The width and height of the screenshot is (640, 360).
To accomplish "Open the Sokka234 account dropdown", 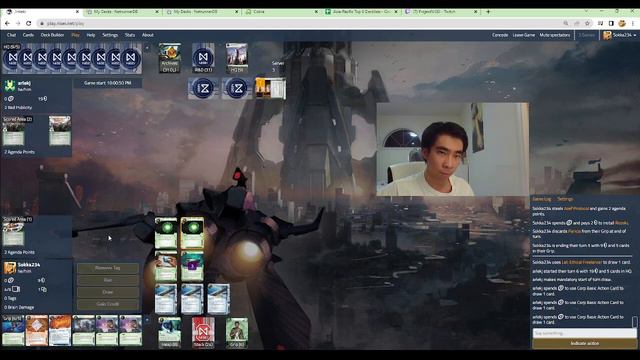I will pyautogui.click(x=620, y=36).
